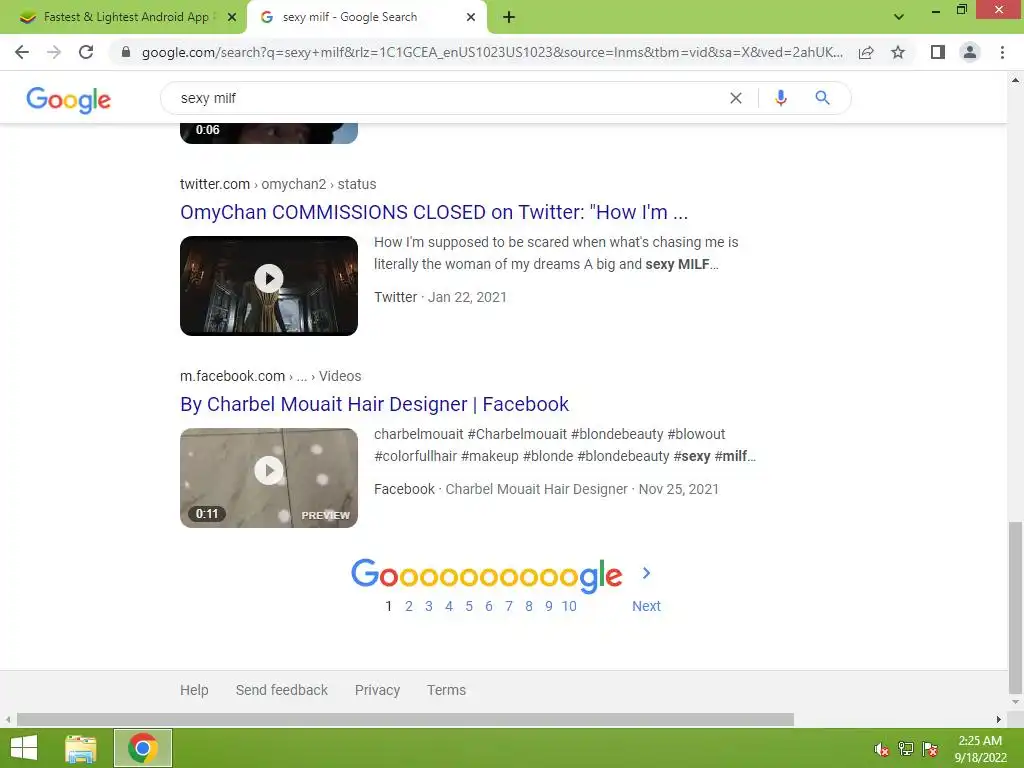
Task: Open the Windows Start button
Action: point(24,748)
